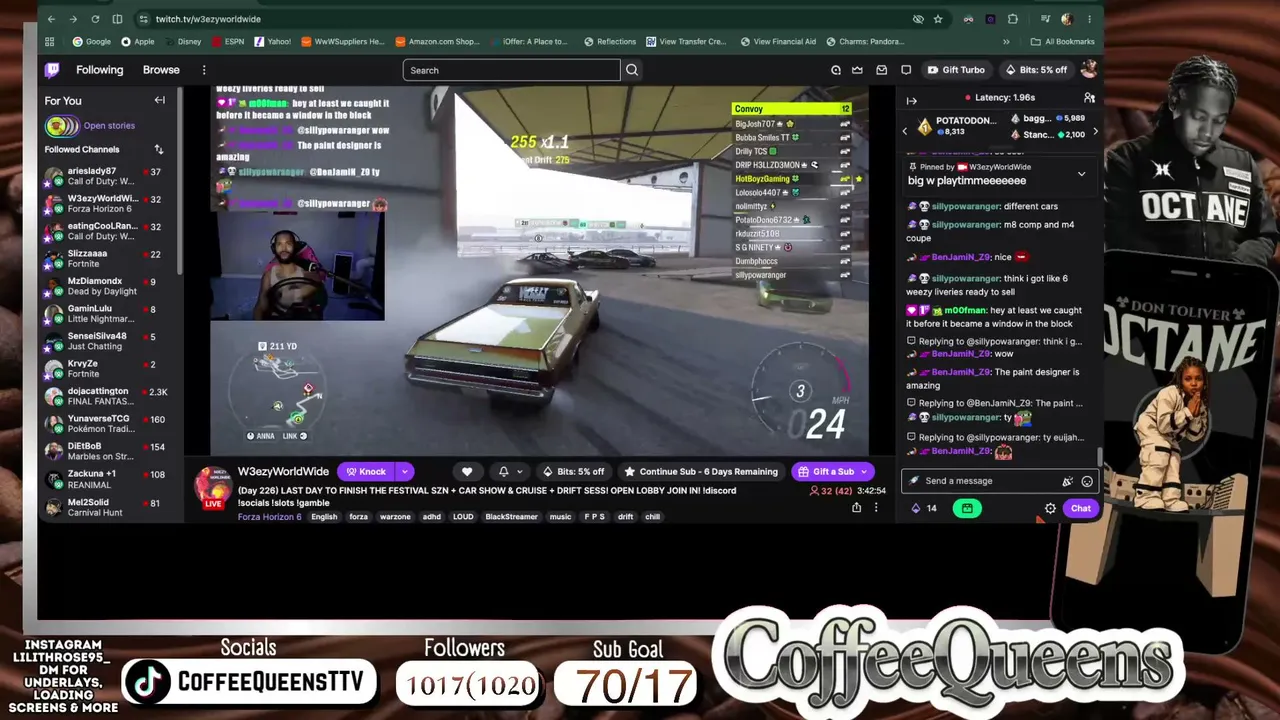Image resolution: width=1280 pixels, height=720 pixels.
Task: Expand the pinned chat message
Action: point(1081,174)
